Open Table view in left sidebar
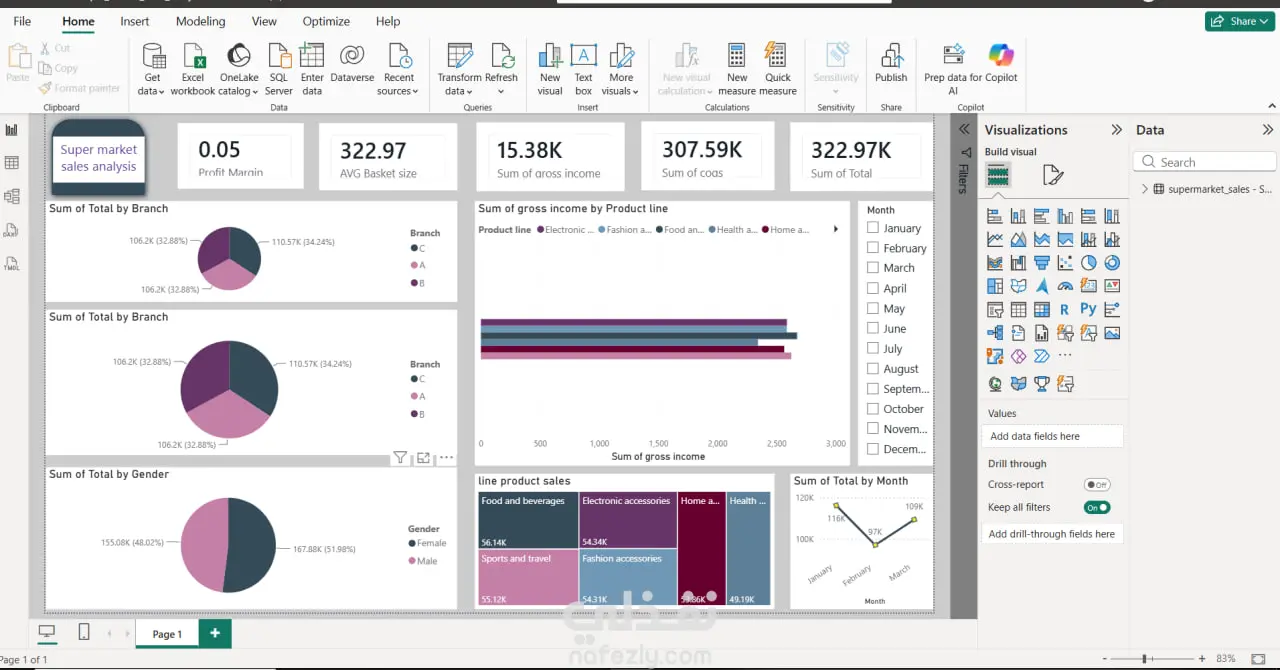Viewport: 1280px width, 670px height. pos(12,163)
